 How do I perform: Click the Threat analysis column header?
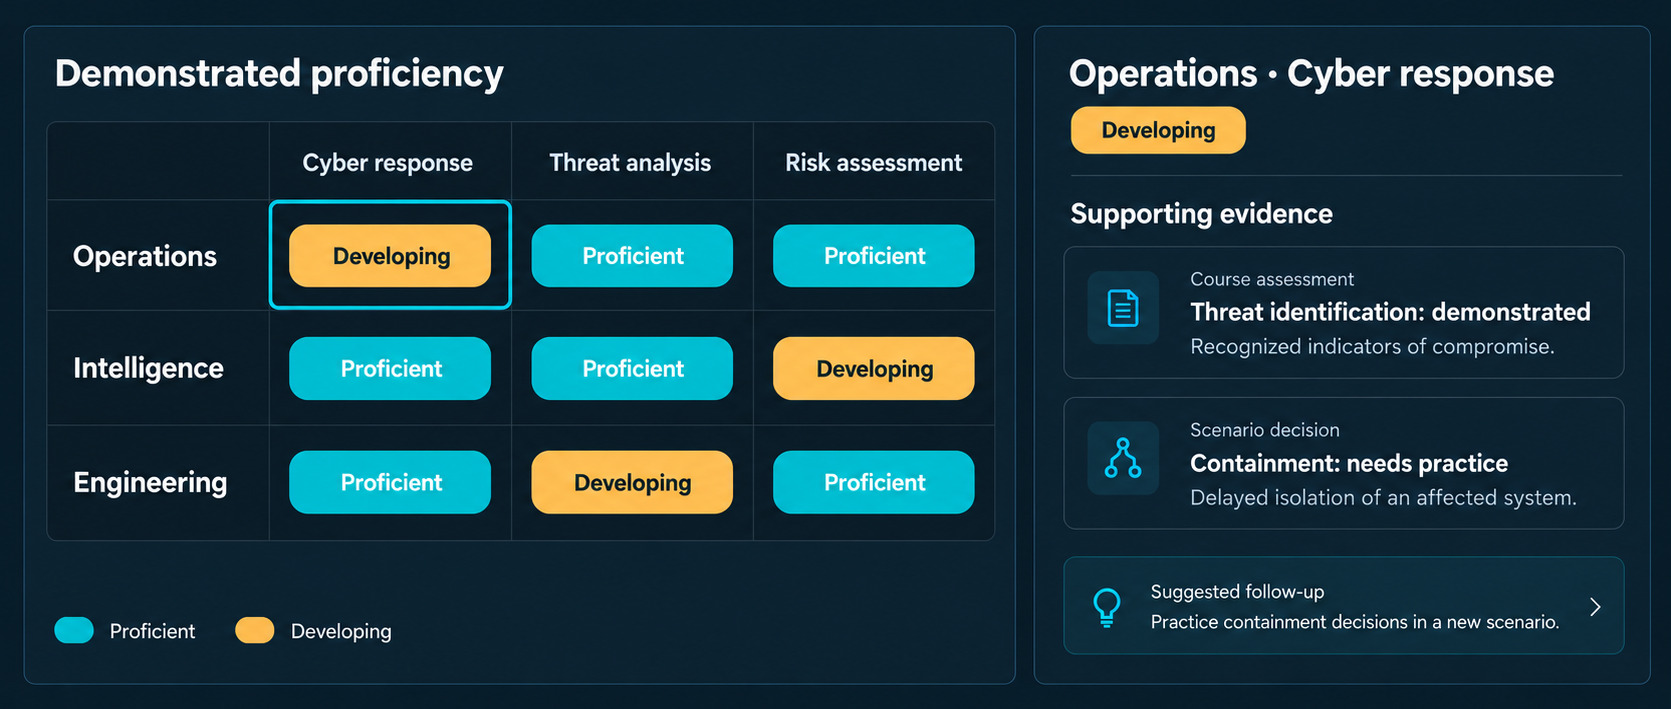pos(630,163)
